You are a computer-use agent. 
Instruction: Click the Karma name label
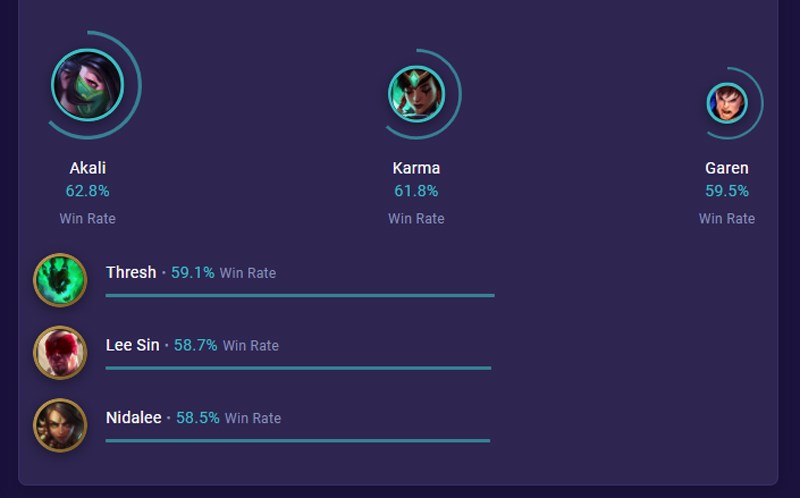(416, 168)
